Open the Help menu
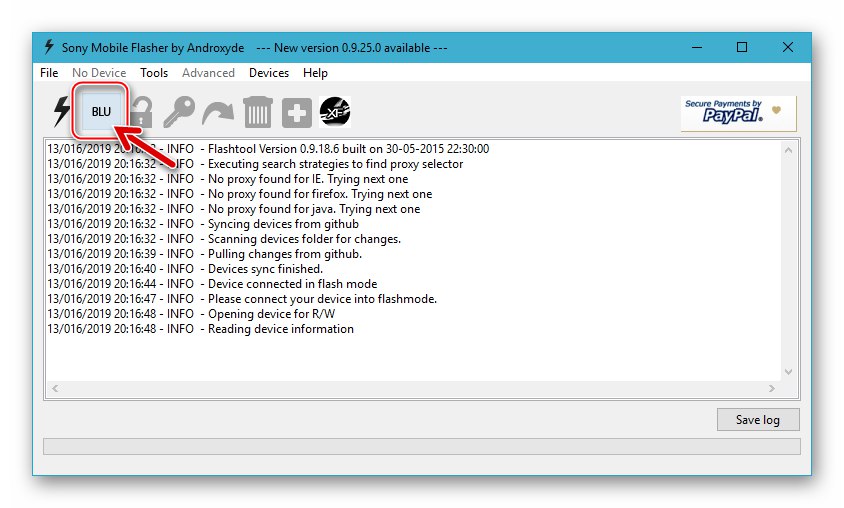This screenshot has height=508, width=844. [x=315, y=73]
